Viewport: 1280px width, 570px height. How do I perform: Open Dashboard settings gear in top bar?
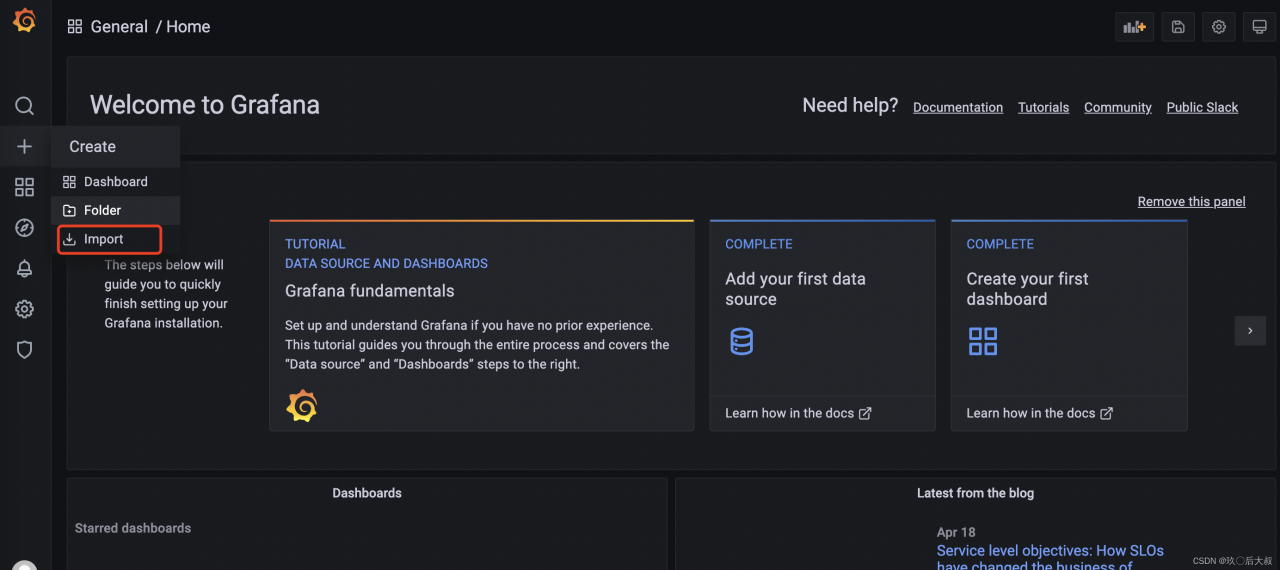point(1219,27)
